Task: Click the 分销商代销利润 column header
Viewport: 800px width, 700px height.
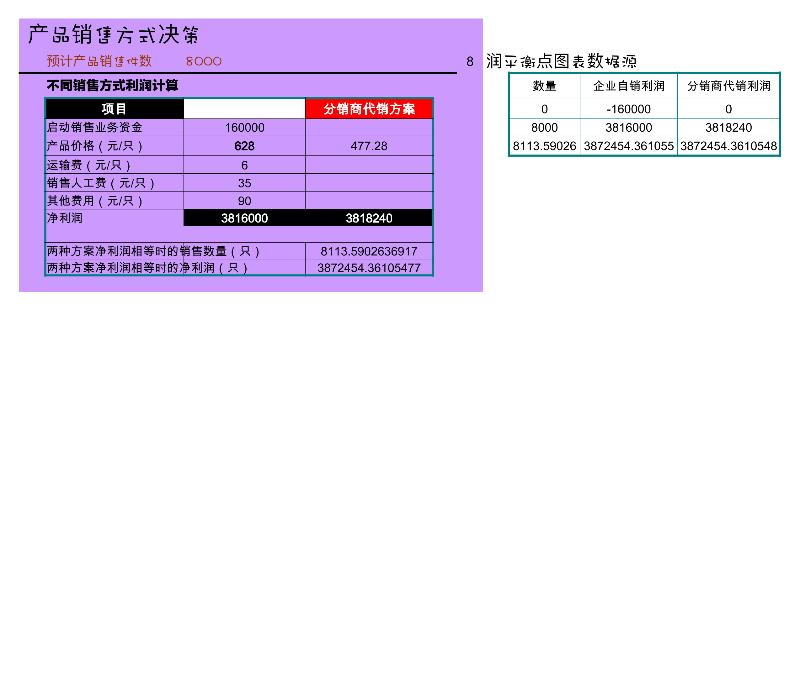Action: [x=729, y=86]
